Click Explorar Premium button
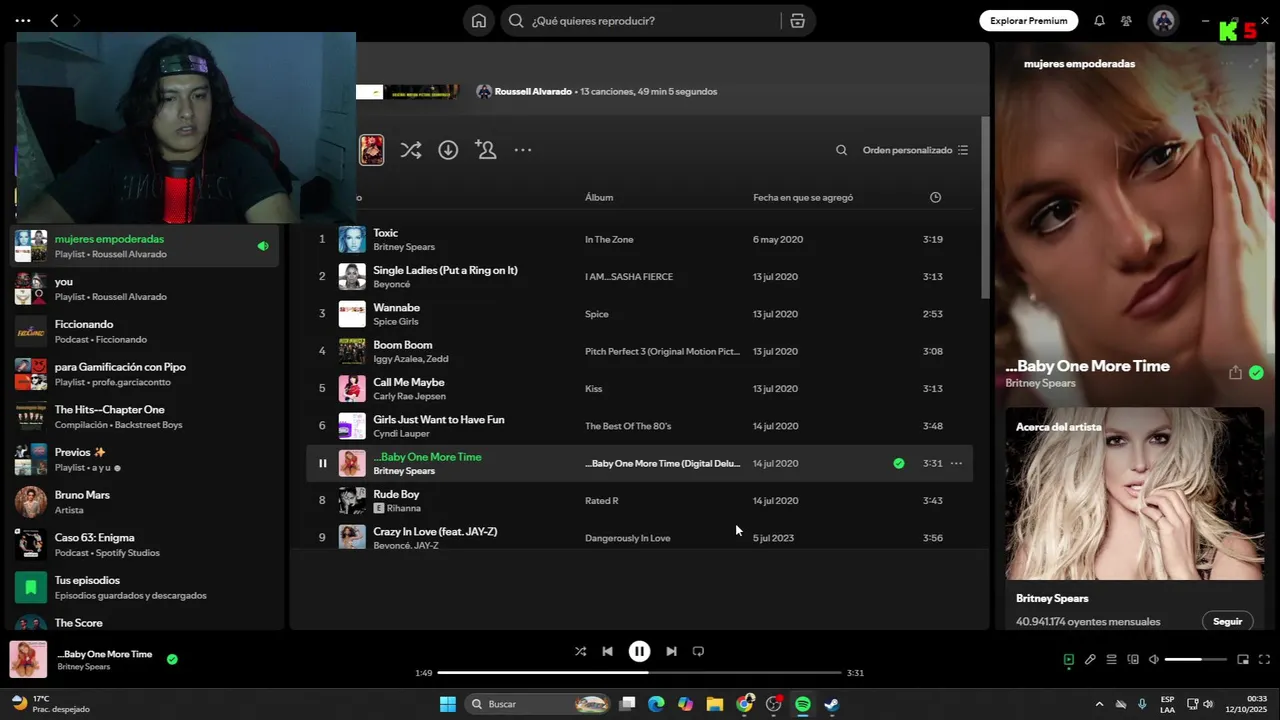 [x=1028, y=21]
